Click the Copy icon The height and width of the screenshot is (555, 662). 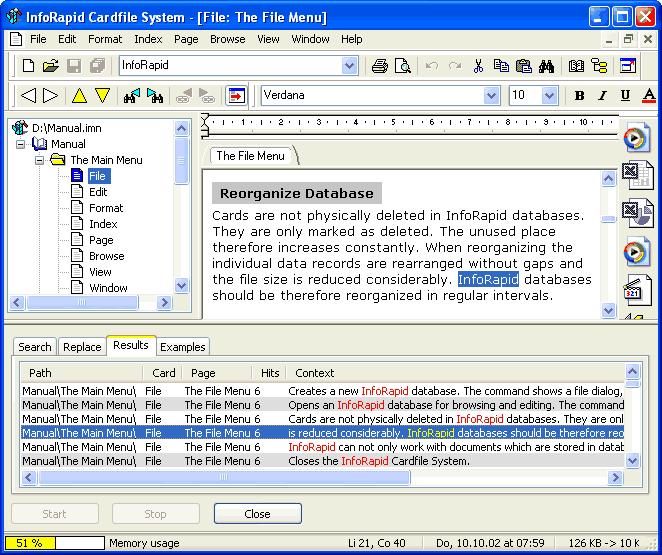(501, 66)
